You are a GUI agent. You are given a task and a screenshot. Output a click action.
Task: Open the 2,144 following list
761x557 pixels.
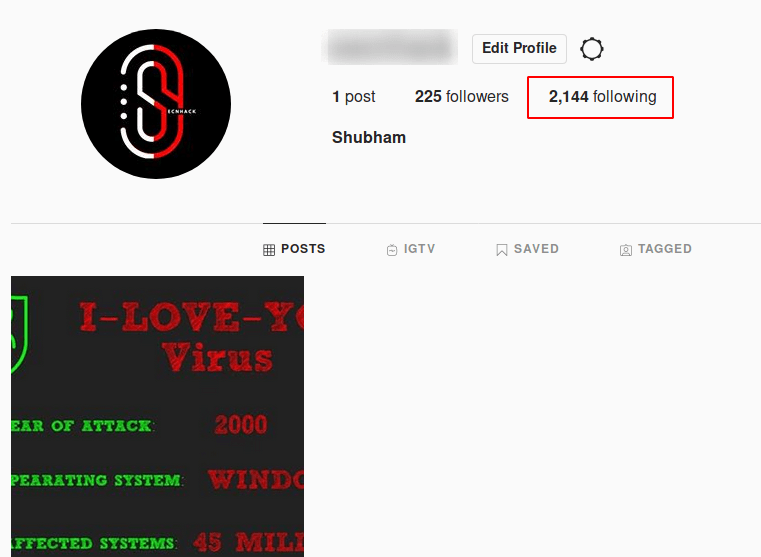coord(602,97)
